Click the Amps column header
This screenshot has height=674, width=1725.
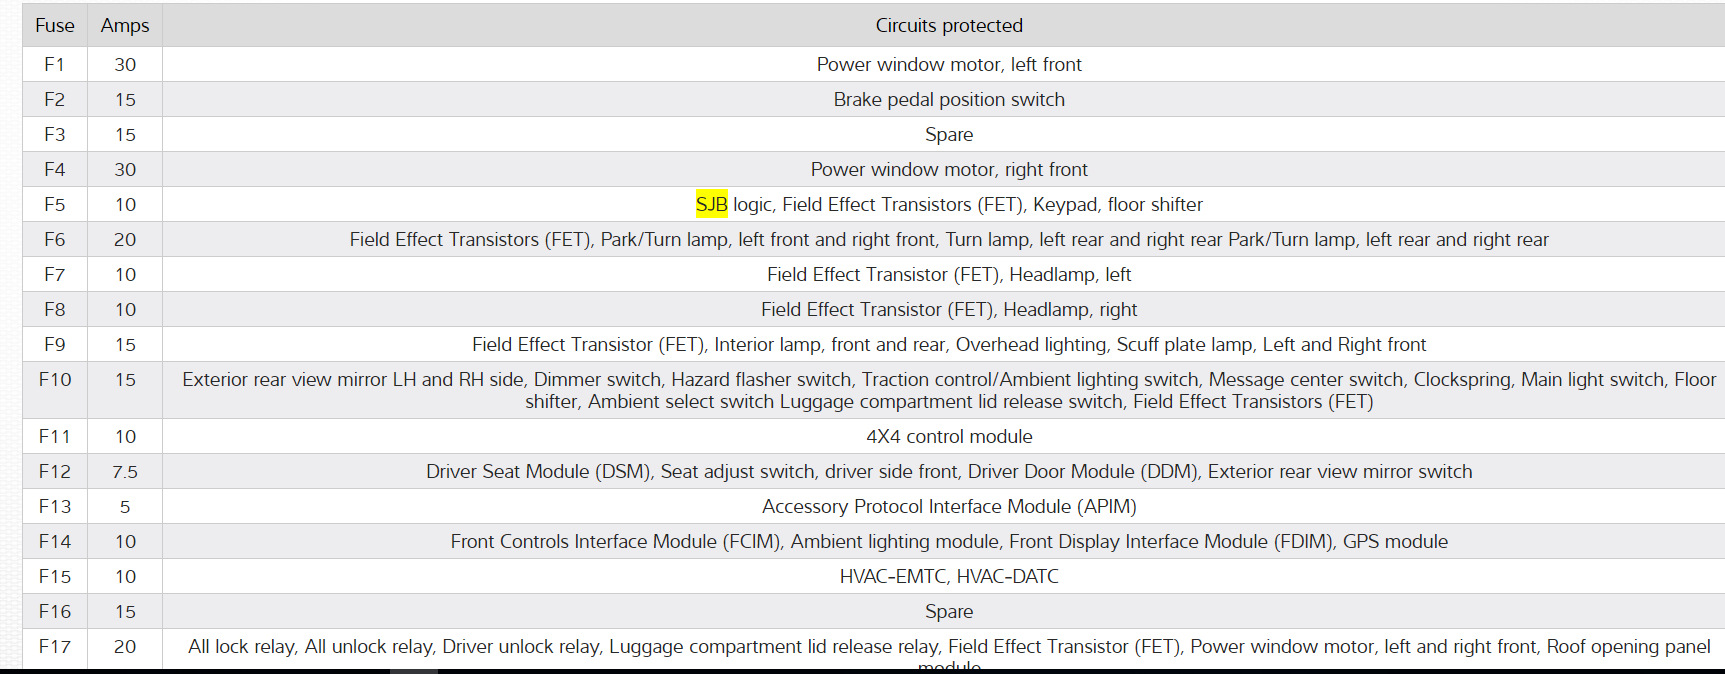pos(125,26)
